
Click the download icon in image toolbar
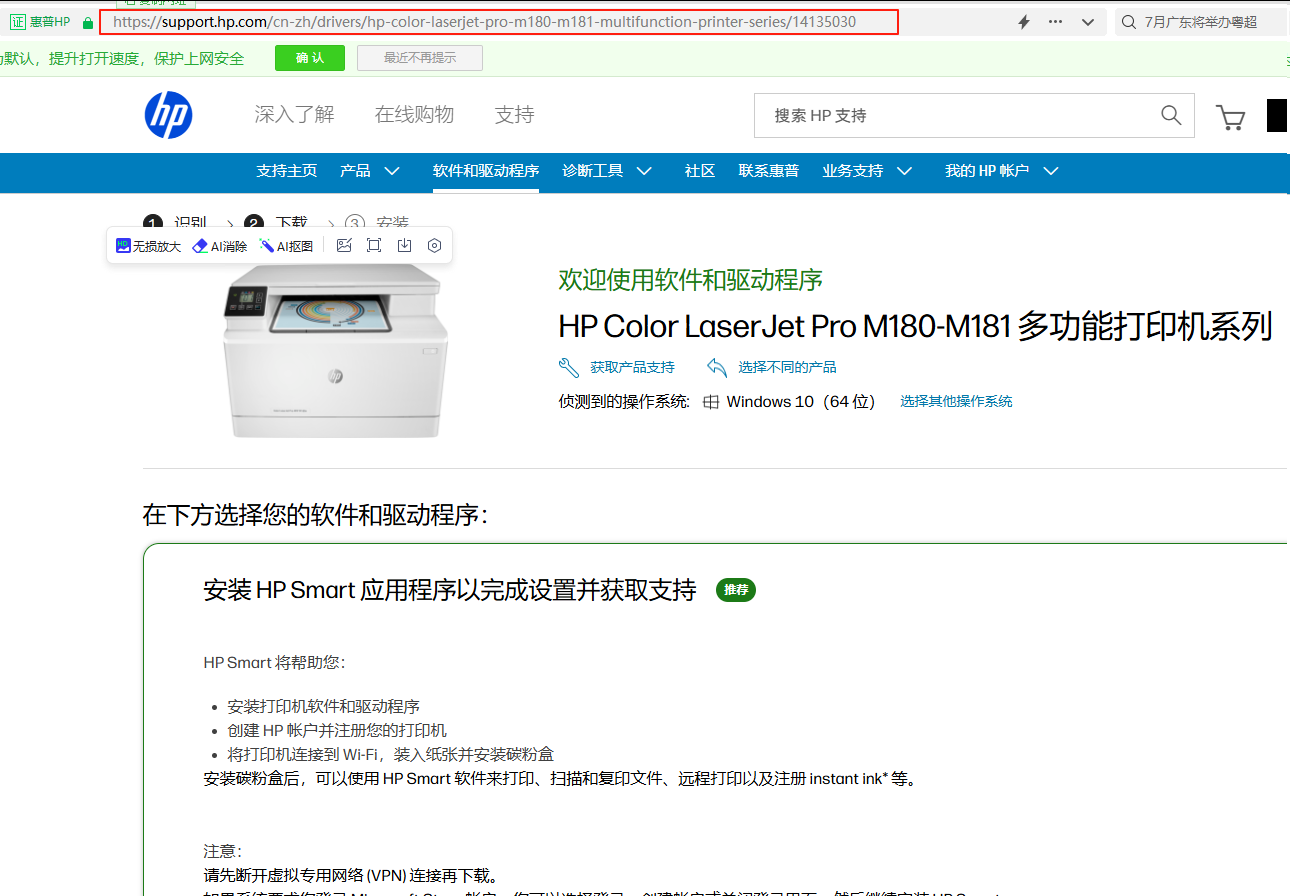pos(404,245)
